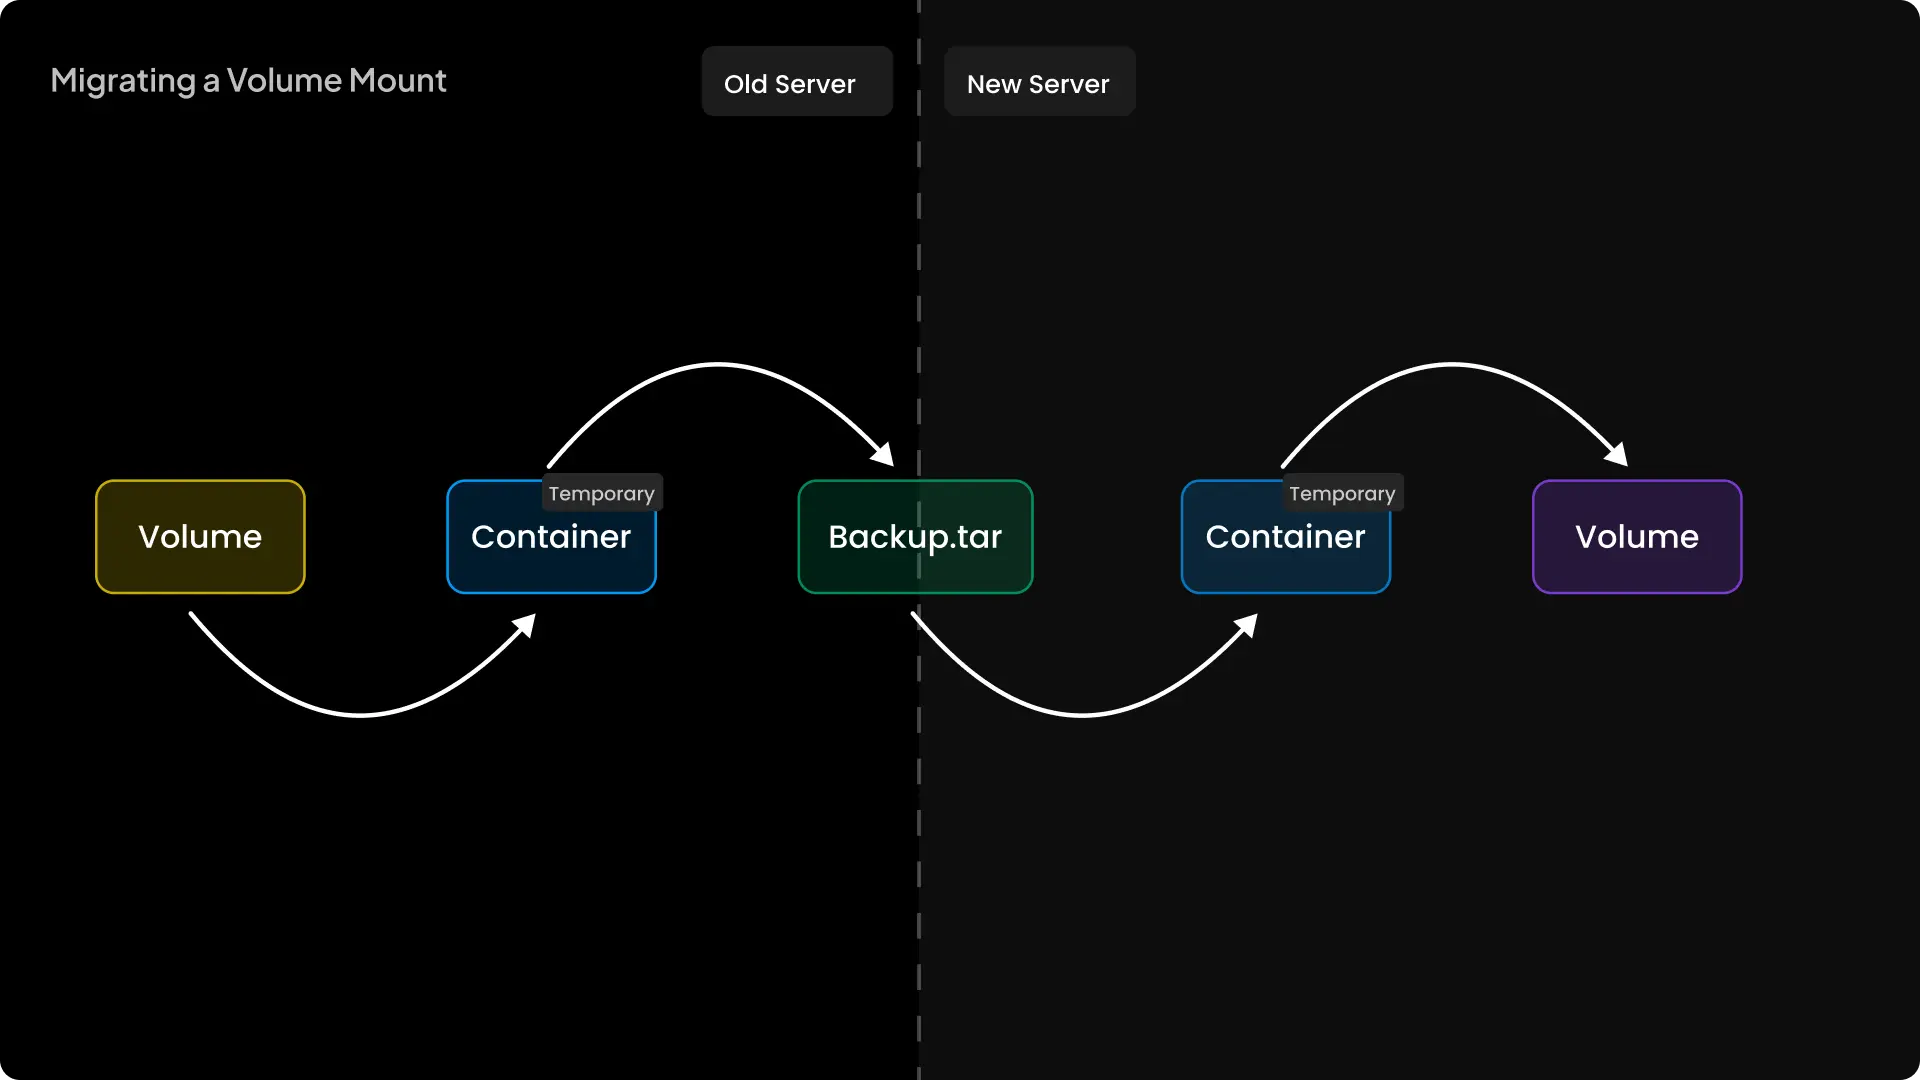Click the New Server label button
This screenshot has height=1080, width=1920.
[1038, 83]
